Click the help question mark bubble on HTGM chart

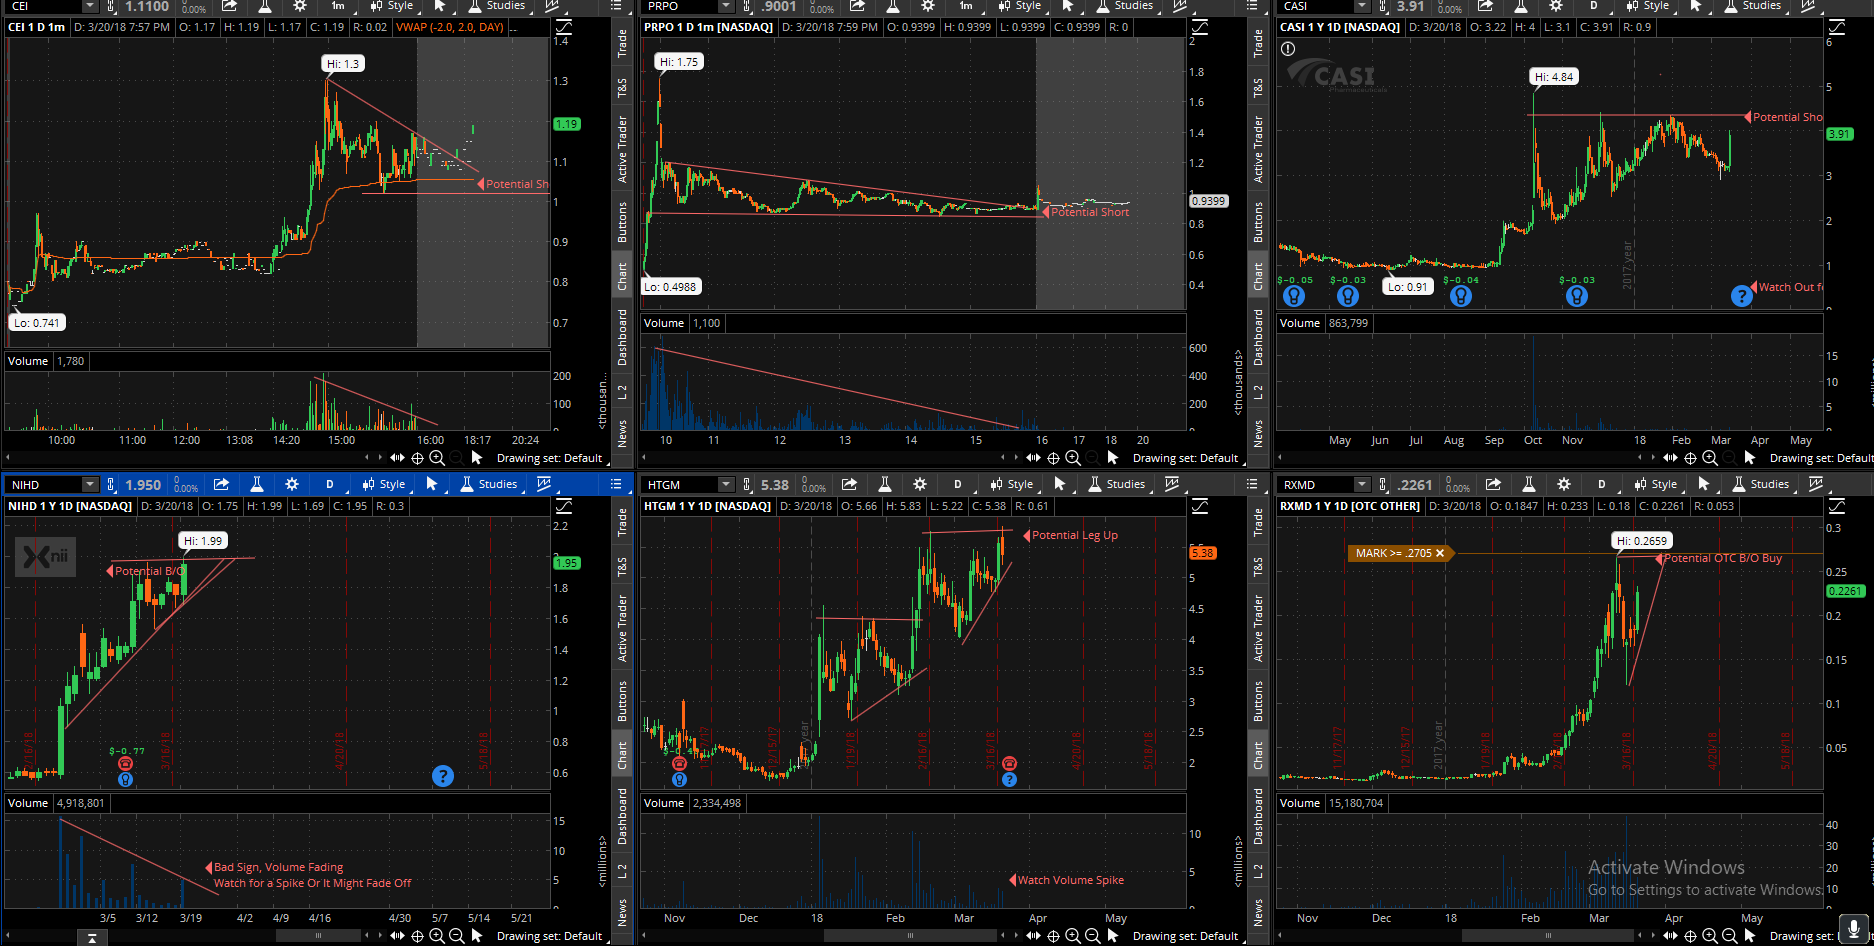pos(1011,779)
